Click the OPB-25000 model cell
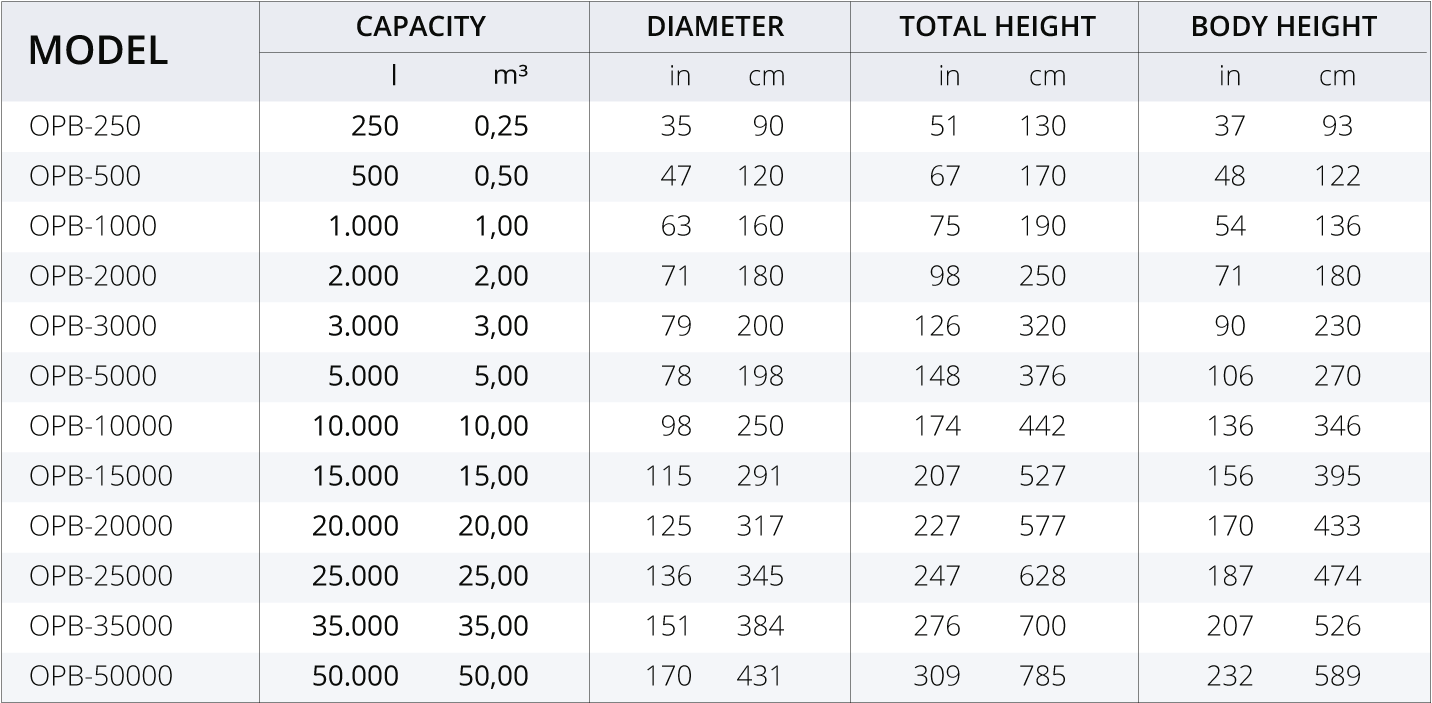The width and height of the screenshot is (1432, 703). tap(101, 576)
